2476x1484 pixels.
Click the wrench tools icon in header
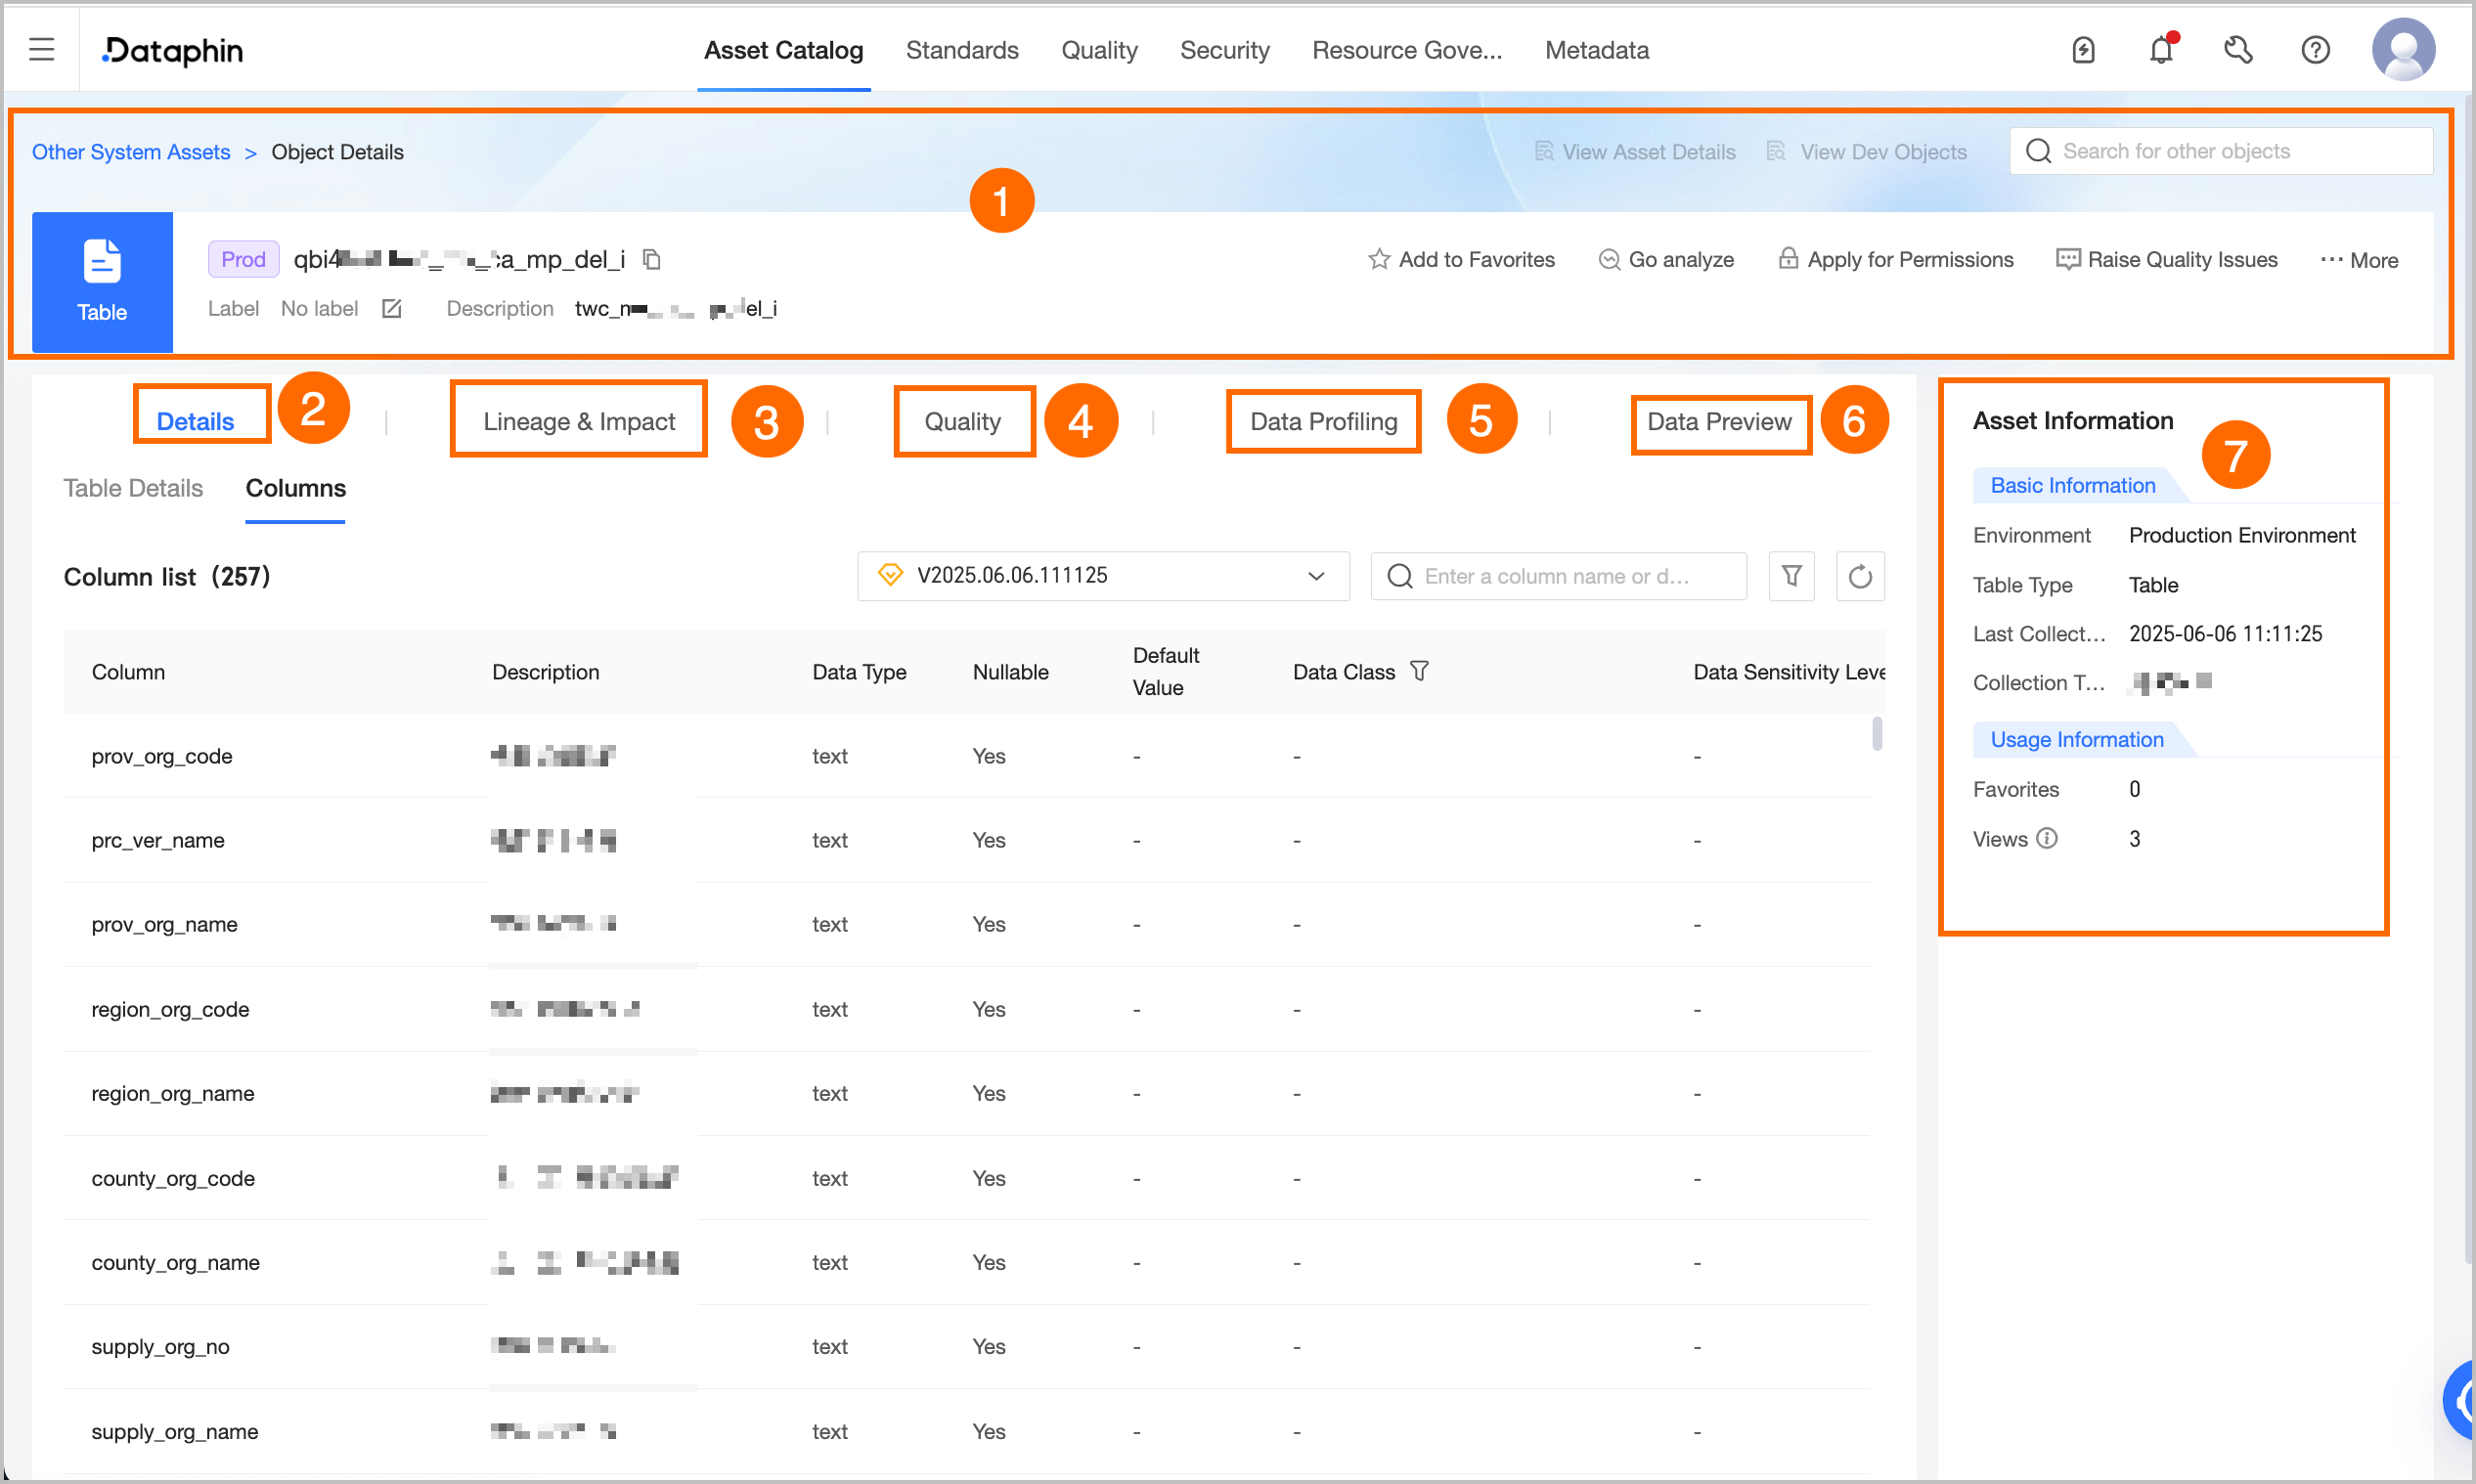click(2238, 50)
